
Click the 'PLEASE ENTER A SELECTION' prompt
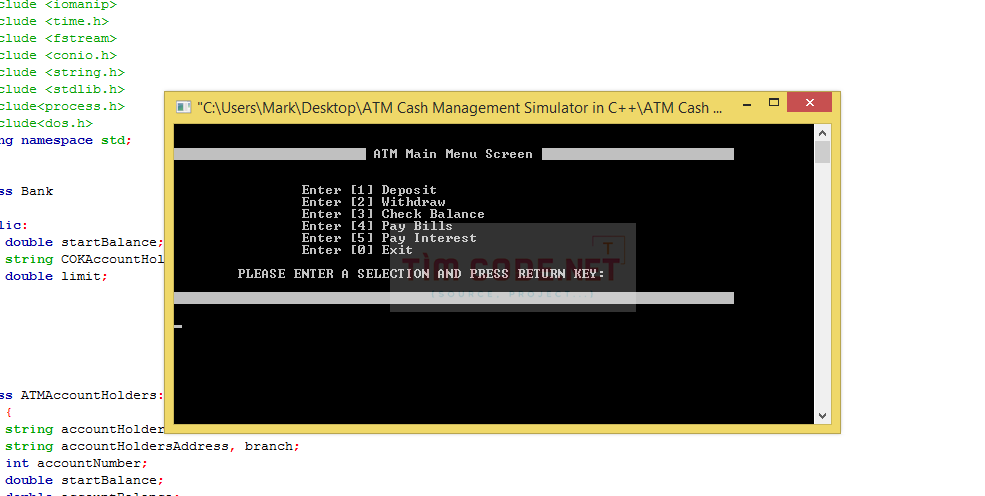[421, 274]
